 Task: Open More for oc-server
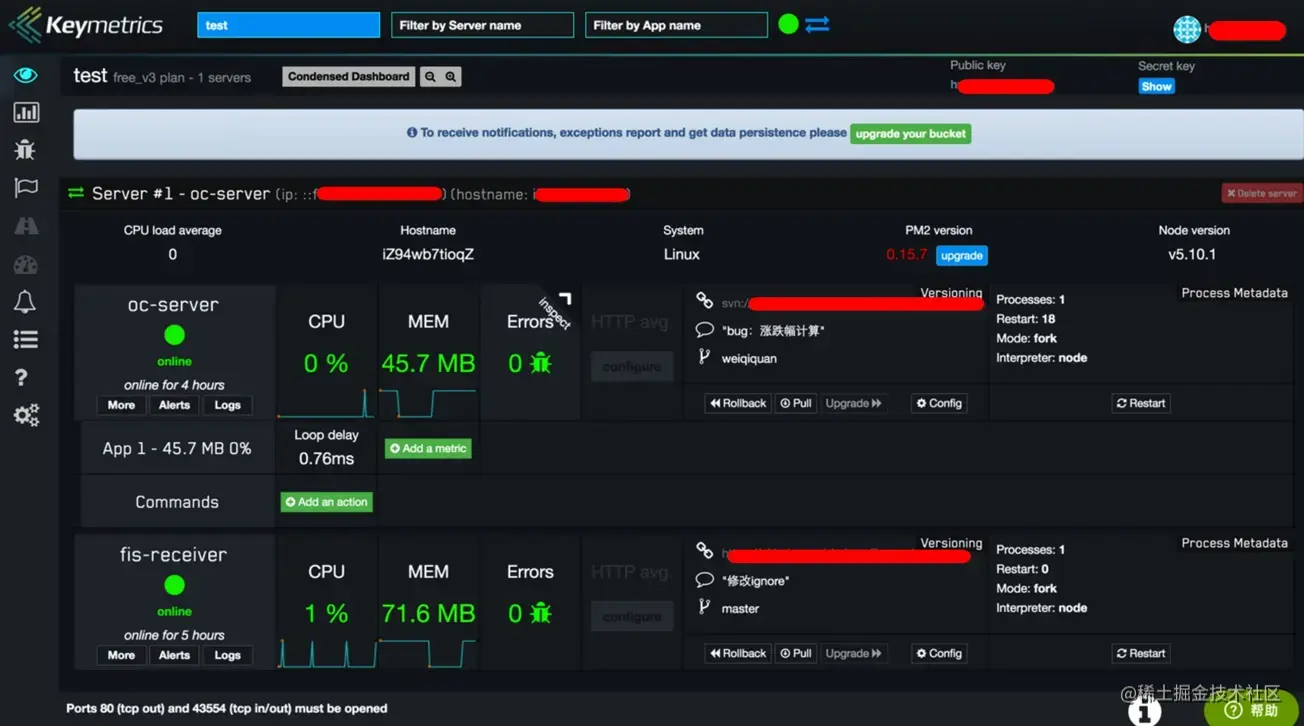coord(121,405)
